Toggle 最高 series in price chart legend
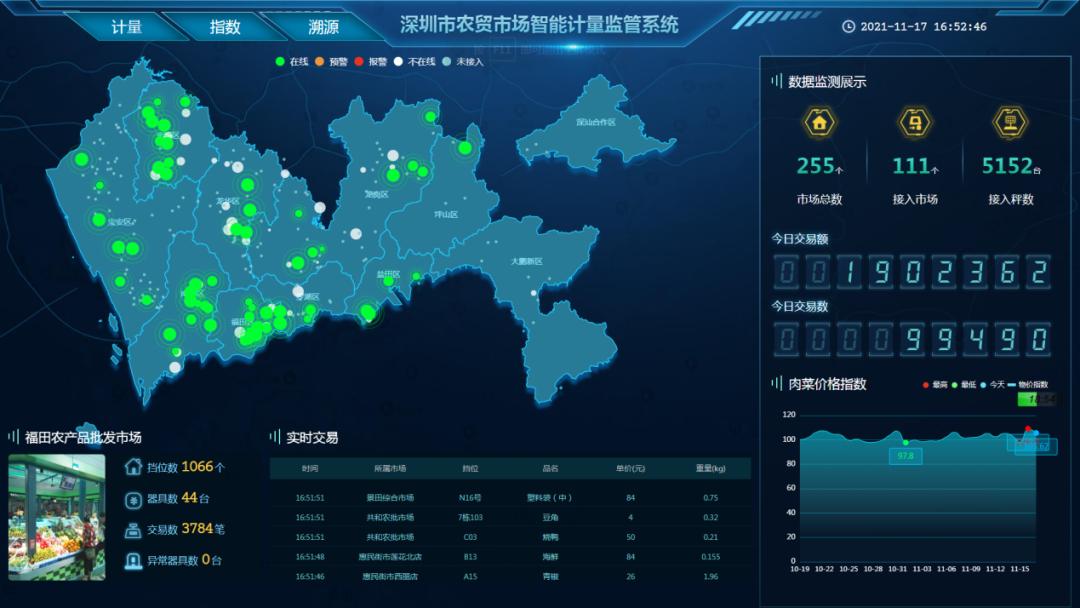1080x608 pixels. click(x=934, y=385)
